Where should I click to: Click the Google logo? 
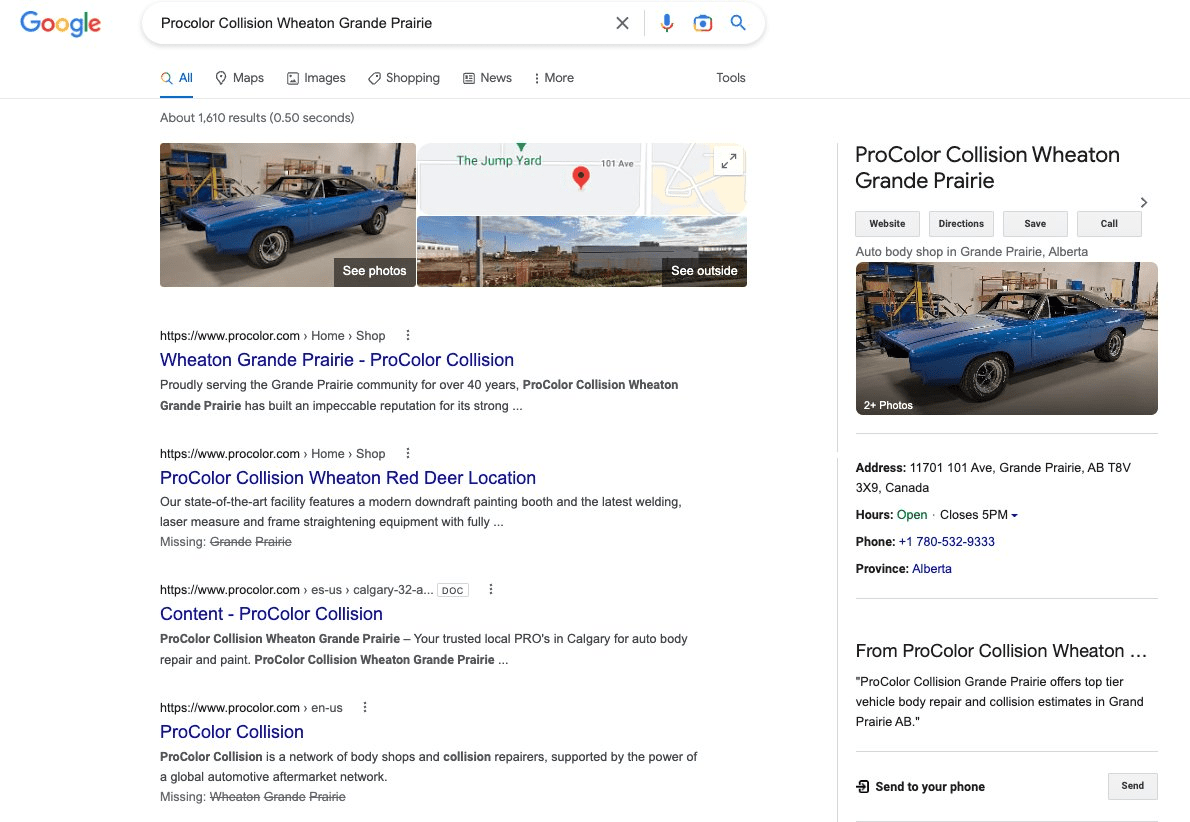pos(60,24)
